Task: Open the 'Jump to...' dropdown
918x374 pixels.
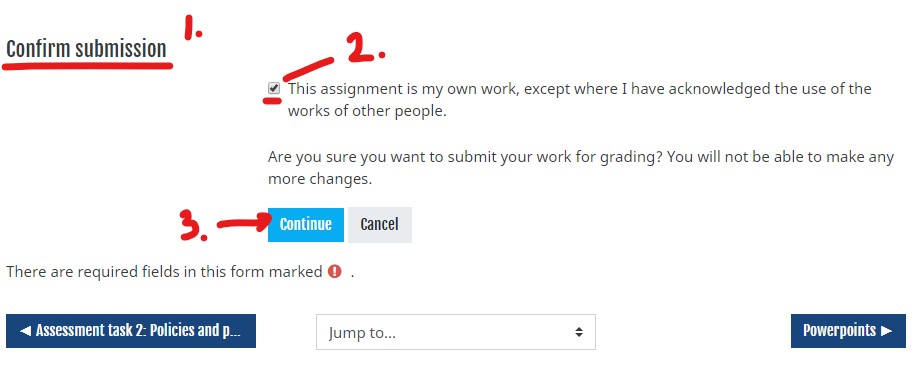Action: click(455, 332)
